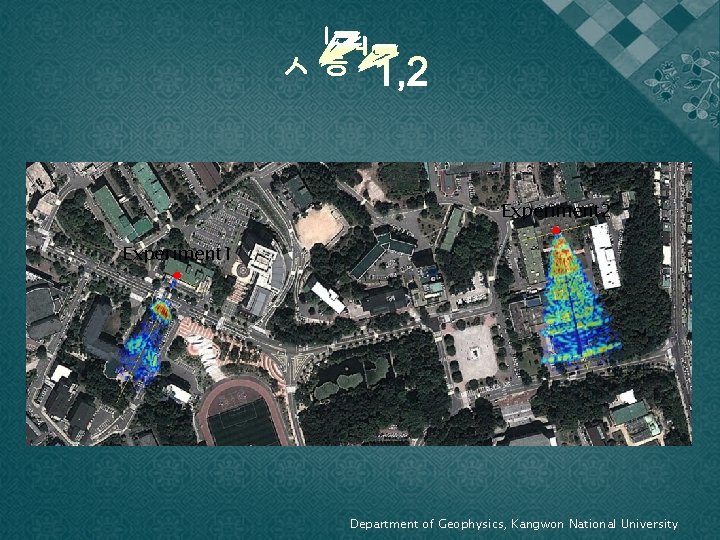Click the Experiment1 heatmap overlay
The width and height of the screenshot is (720, 540).
pyautogui.click(x=146, y=337)
